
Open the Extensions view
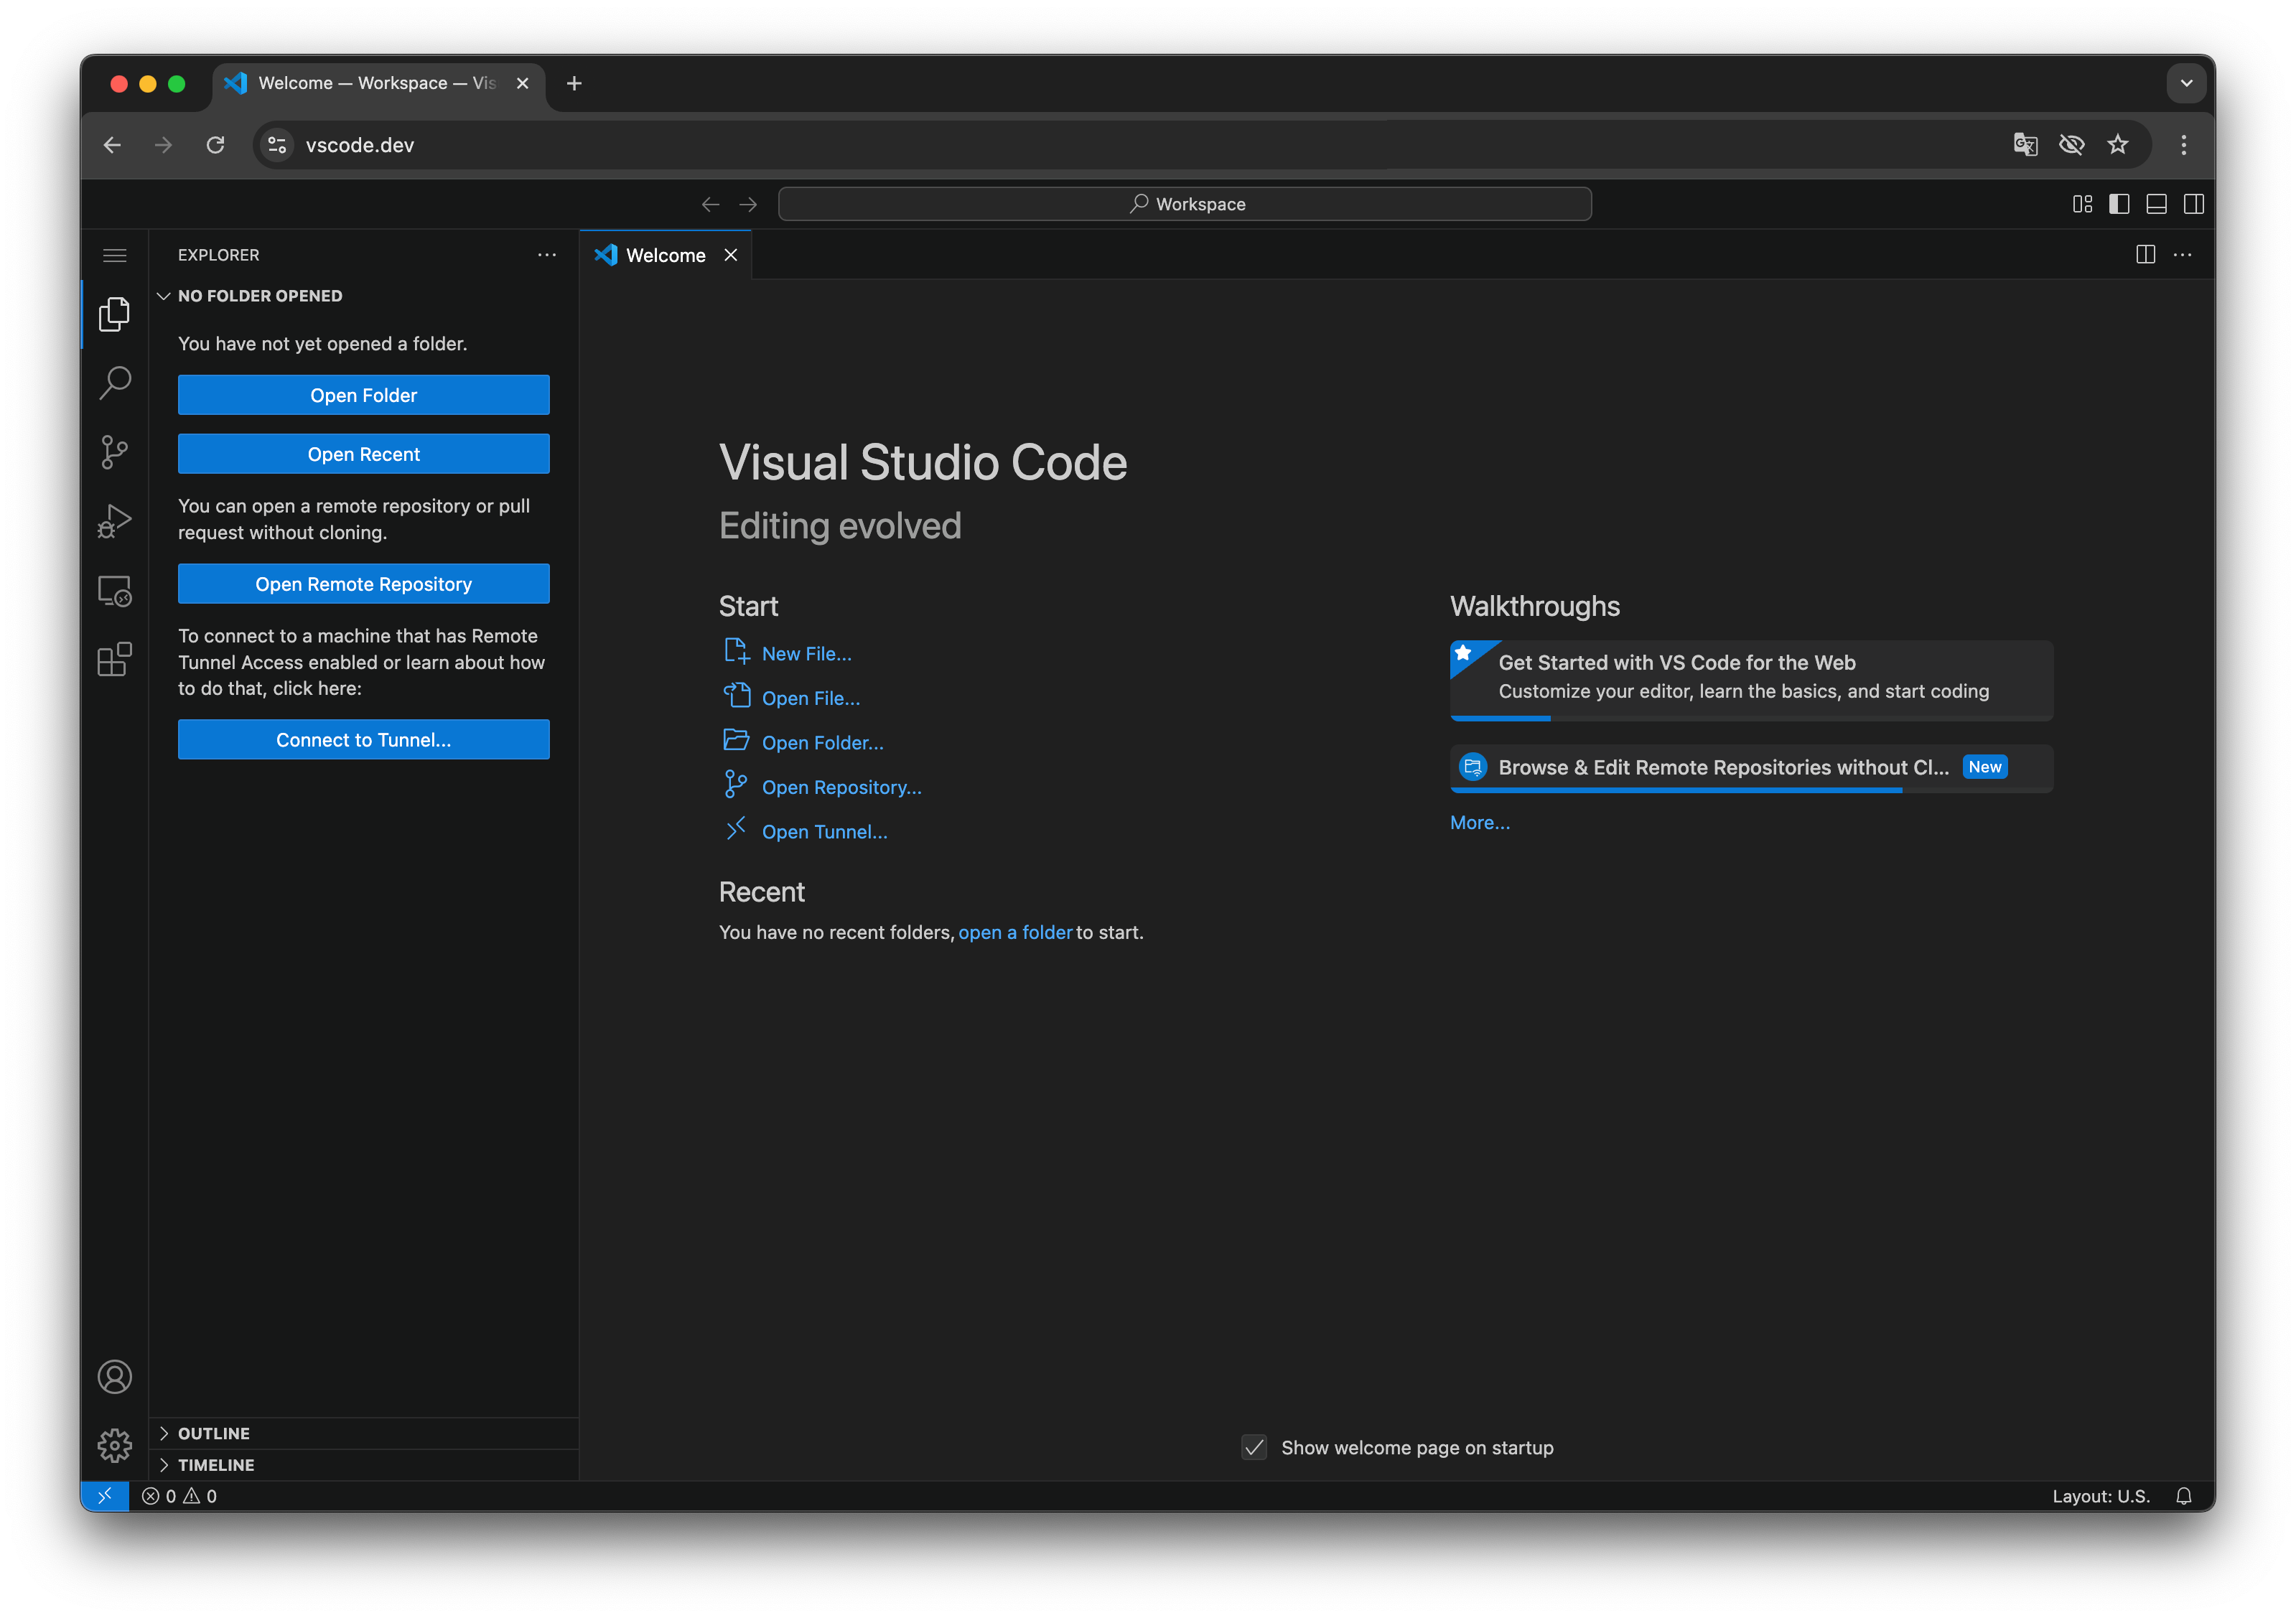coord(114,660)
